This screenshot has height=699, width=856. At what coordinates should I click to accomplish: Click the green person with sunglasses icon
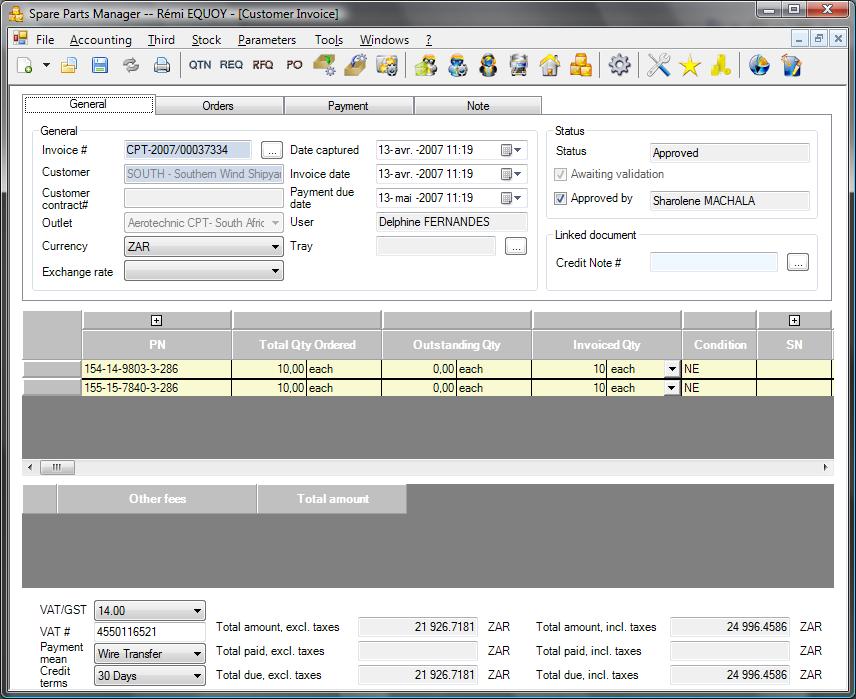click(426, 66)
